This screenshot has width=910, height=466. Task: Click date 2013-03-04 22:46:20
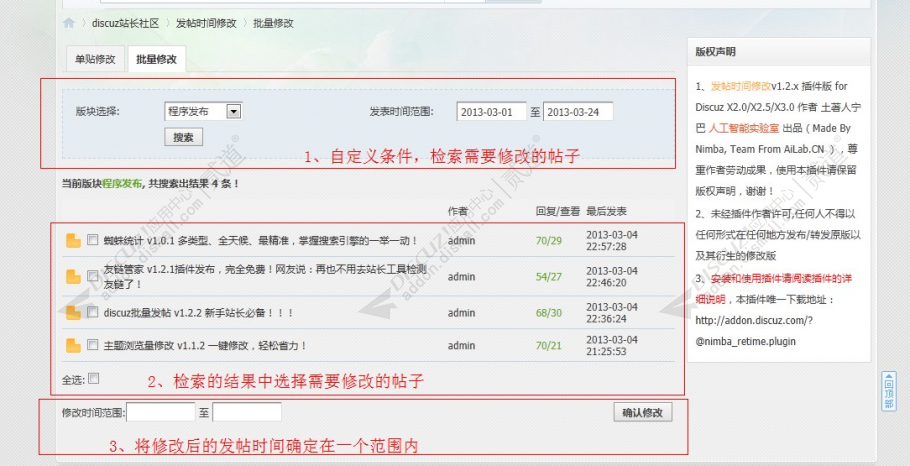612,277
